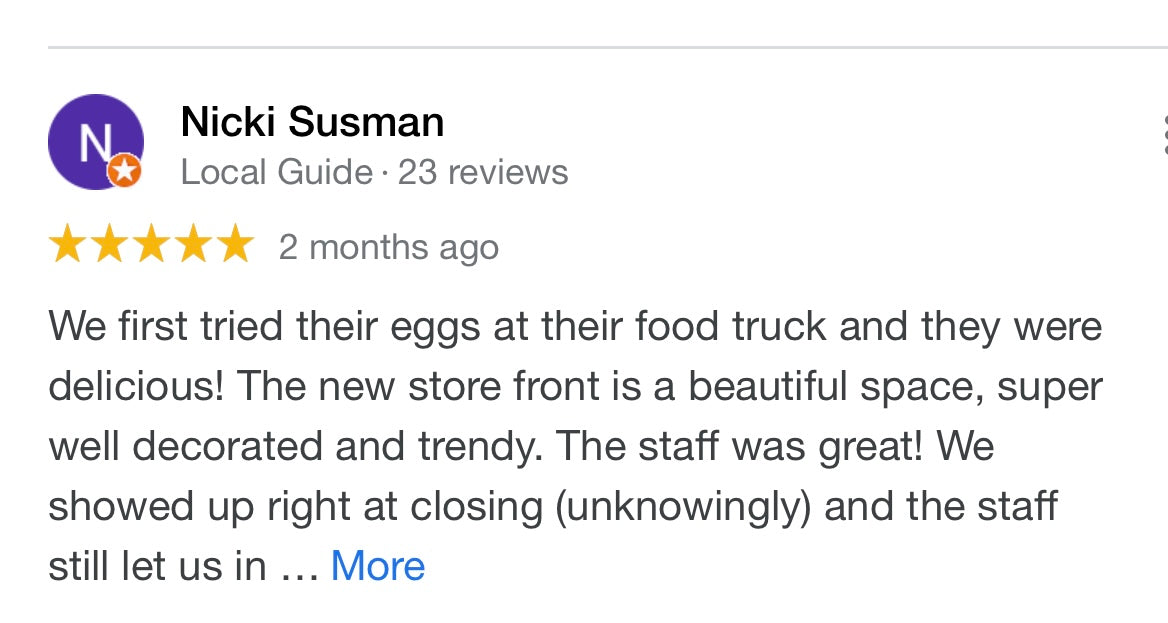Select the first yellow rating star
The height and width of the screenshot is (623, 1168).
68,244
